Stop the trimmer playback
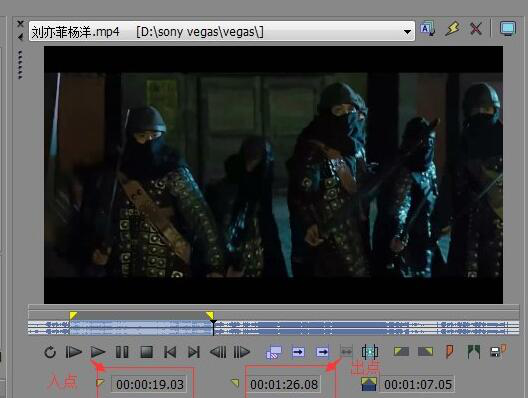The width and height of the screenshot is (528, 398). (x=146, y=352)
